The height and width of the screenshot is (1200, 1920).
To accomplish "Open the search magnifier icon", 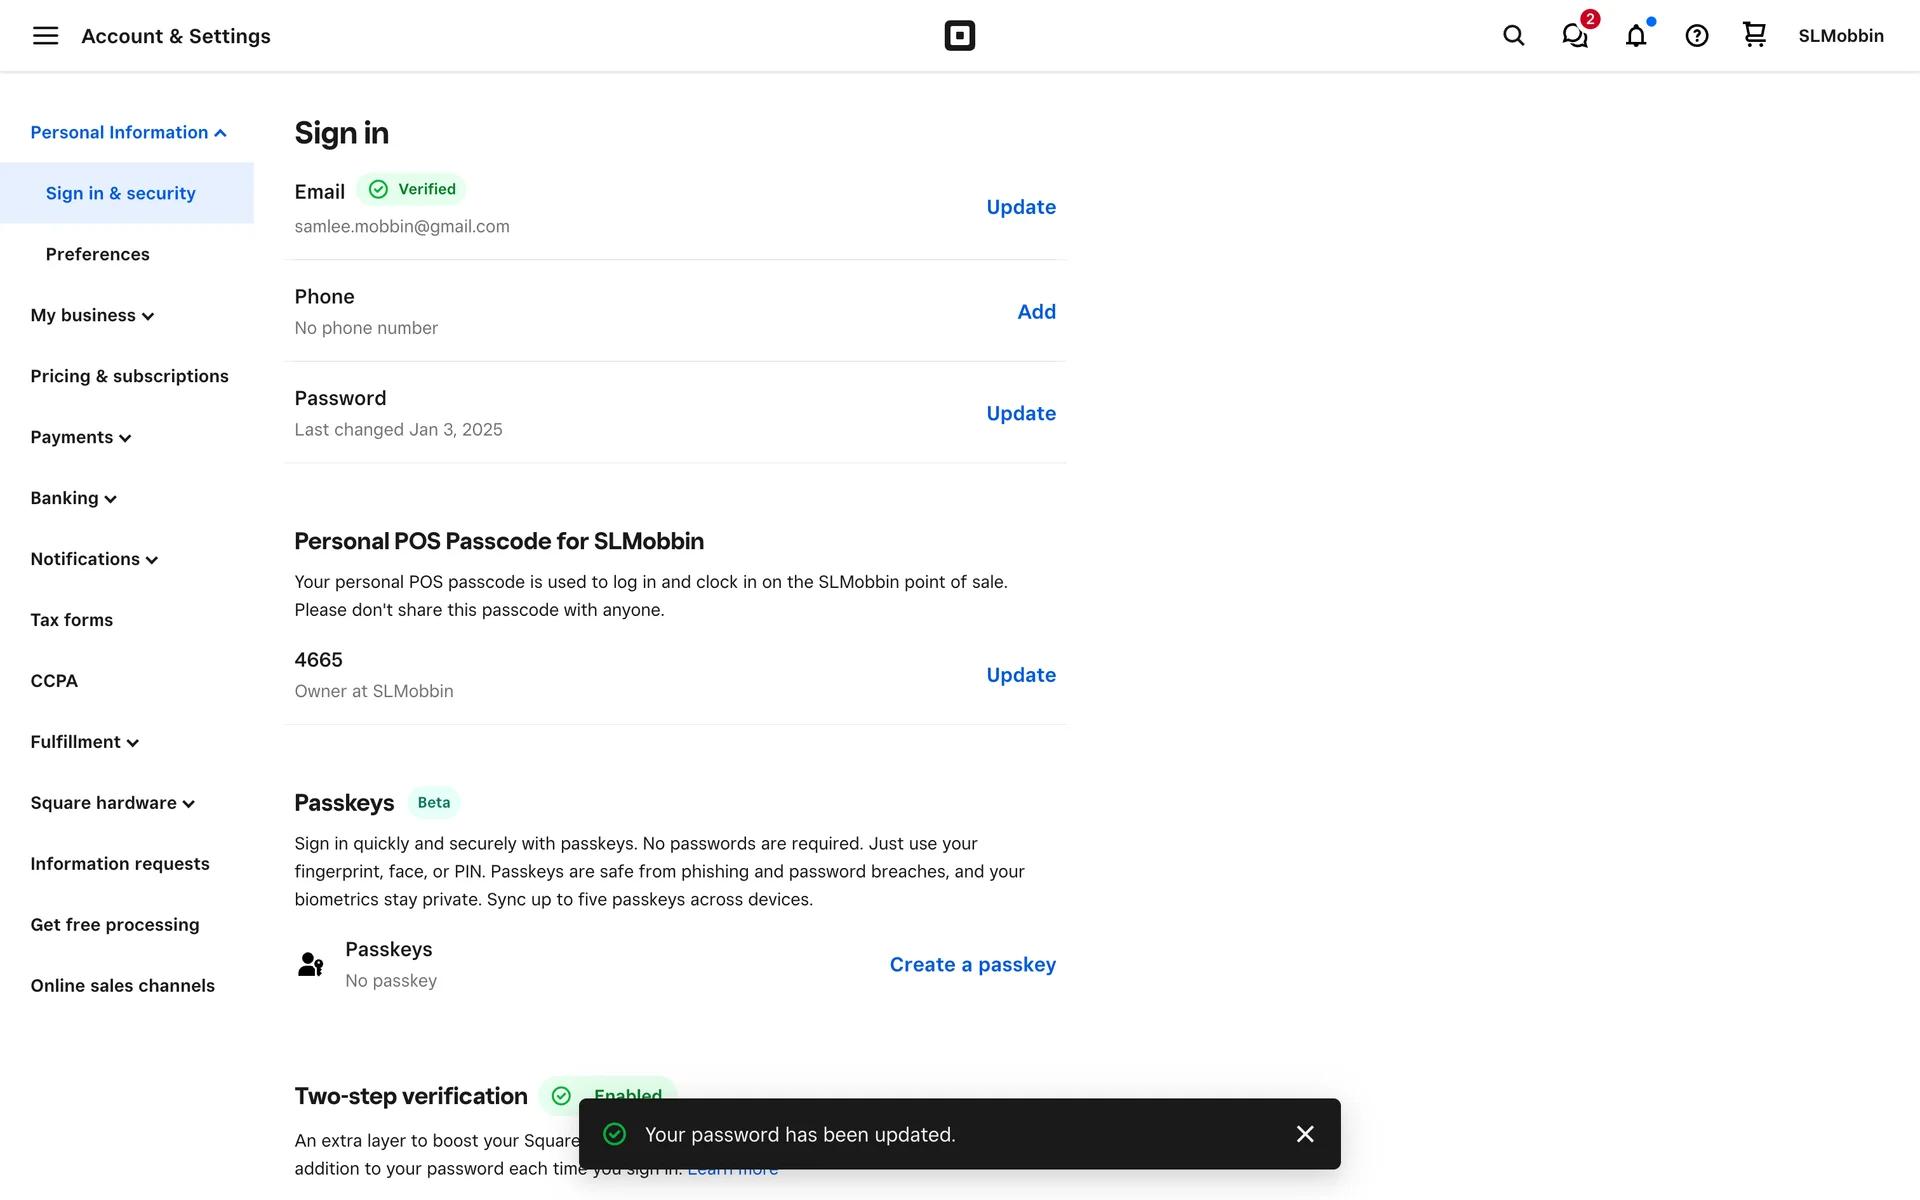I will pos(1513,36).
